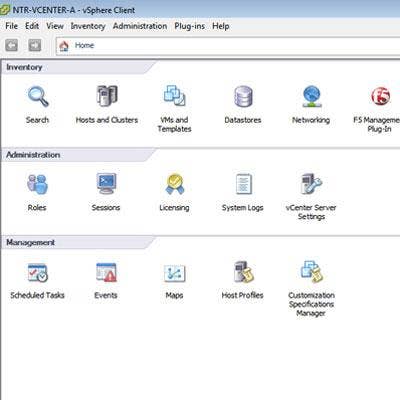The image size is (400, 400).
Task: Click the vSphere Client title bar icon
Action: pyautogui.click(x=5, y=9)
